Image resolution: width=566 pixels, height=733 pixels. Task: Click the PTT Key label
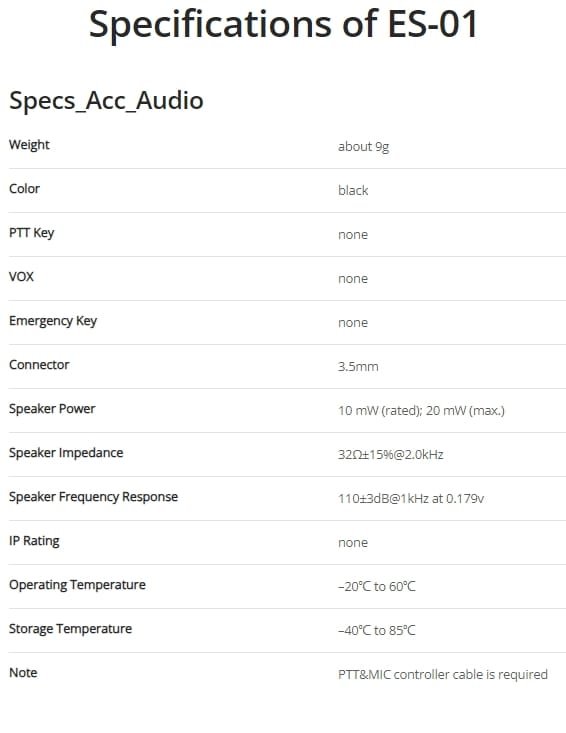(x=31, y=233)
